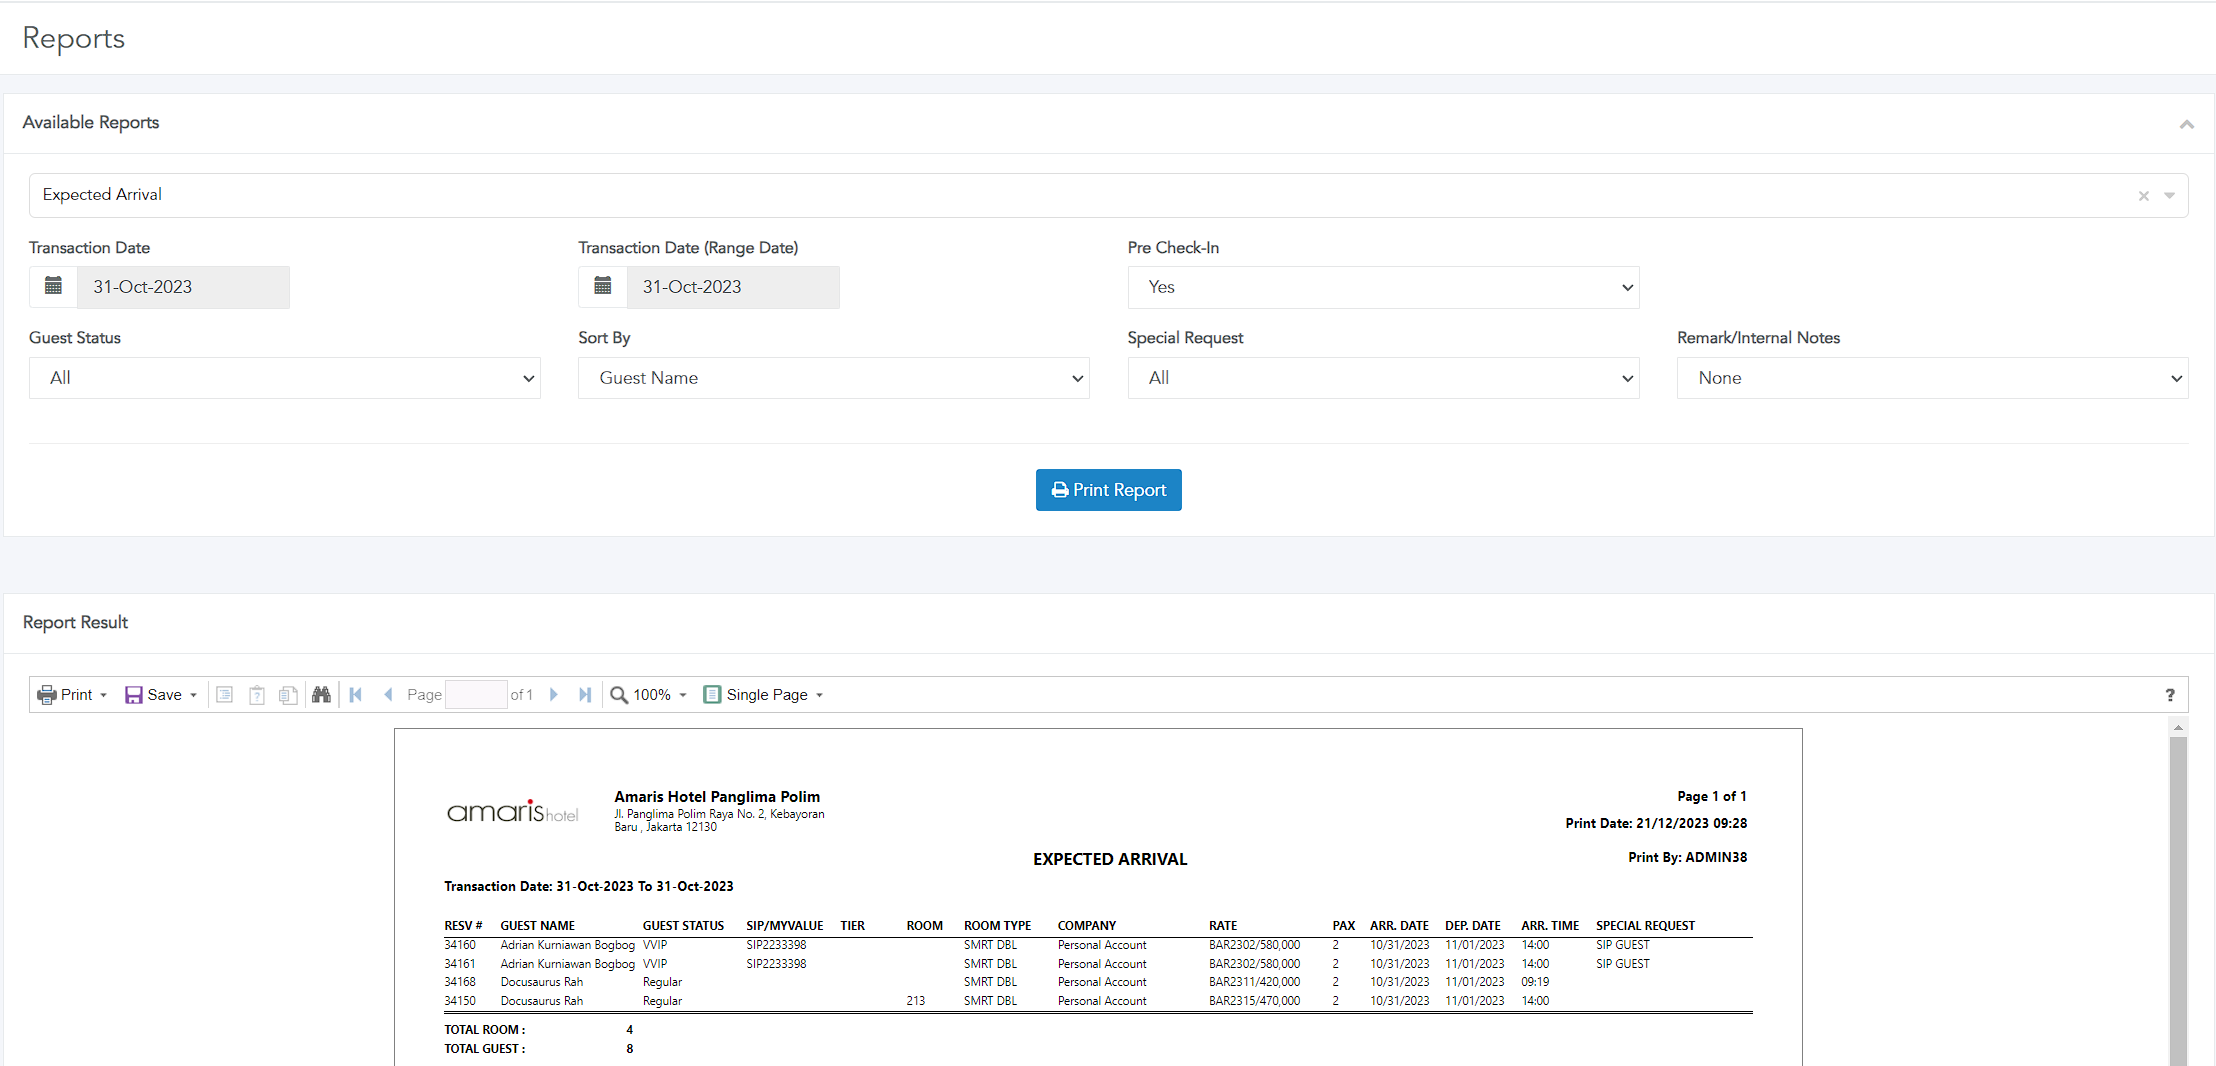This screenshot has width=2216, height=1066.
Task: Click the TOTAL GUEST label
Action: [x=484, y=1049]
